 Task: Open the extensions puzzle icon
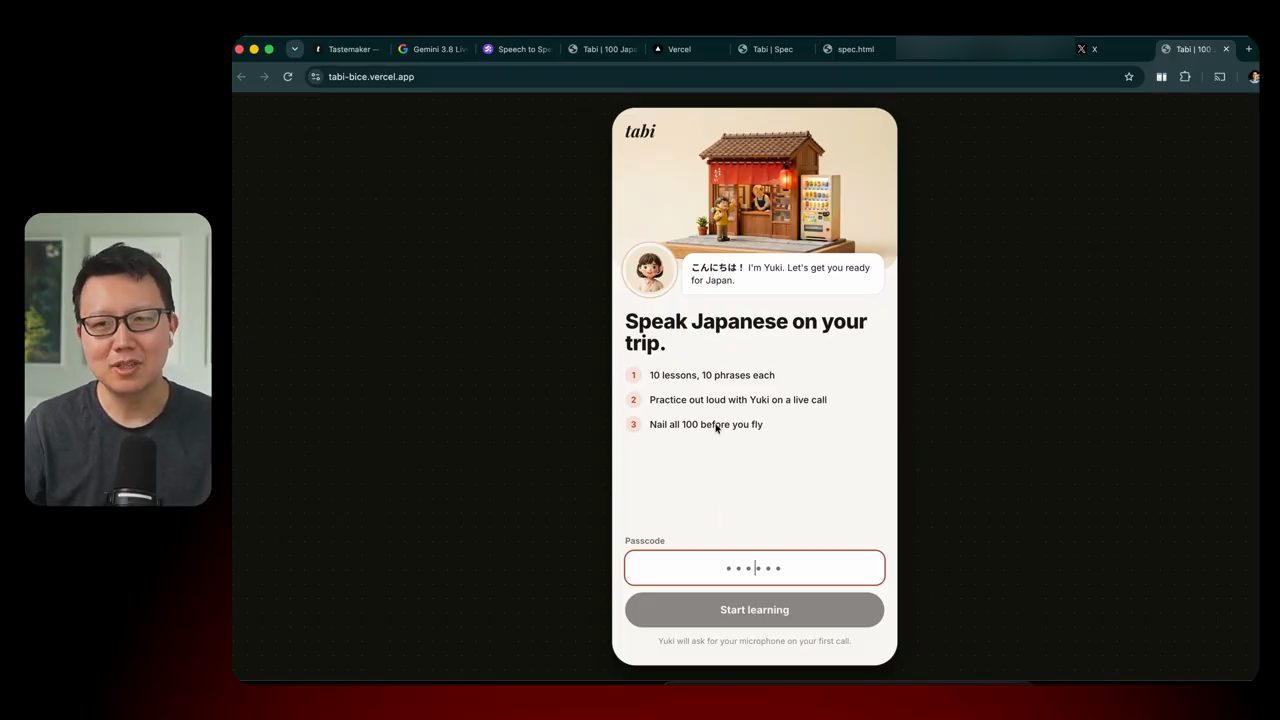click(1185, 77)
